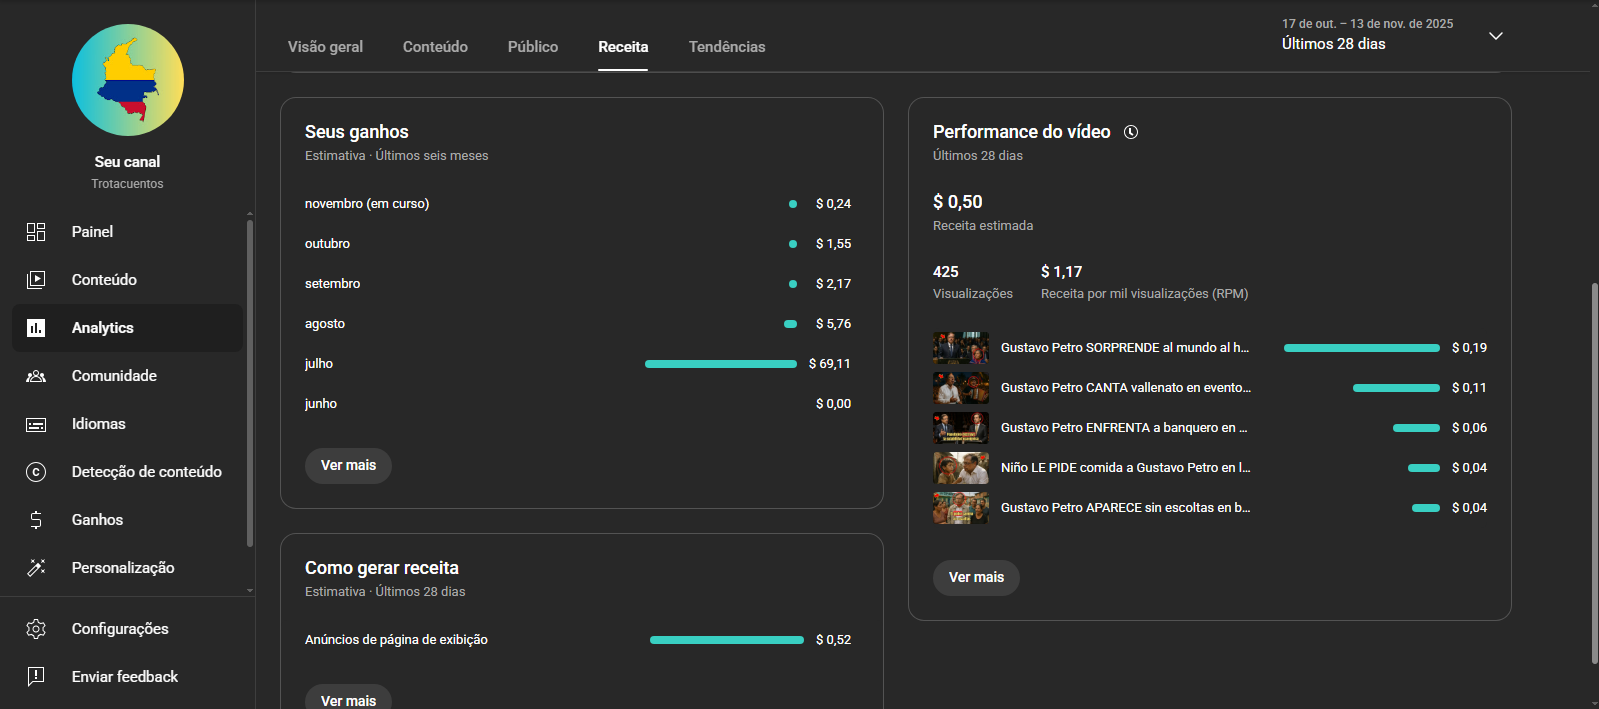Open the Personalização magic wand icon
This screenshot has width=1599, height=709.
[36, 568]
